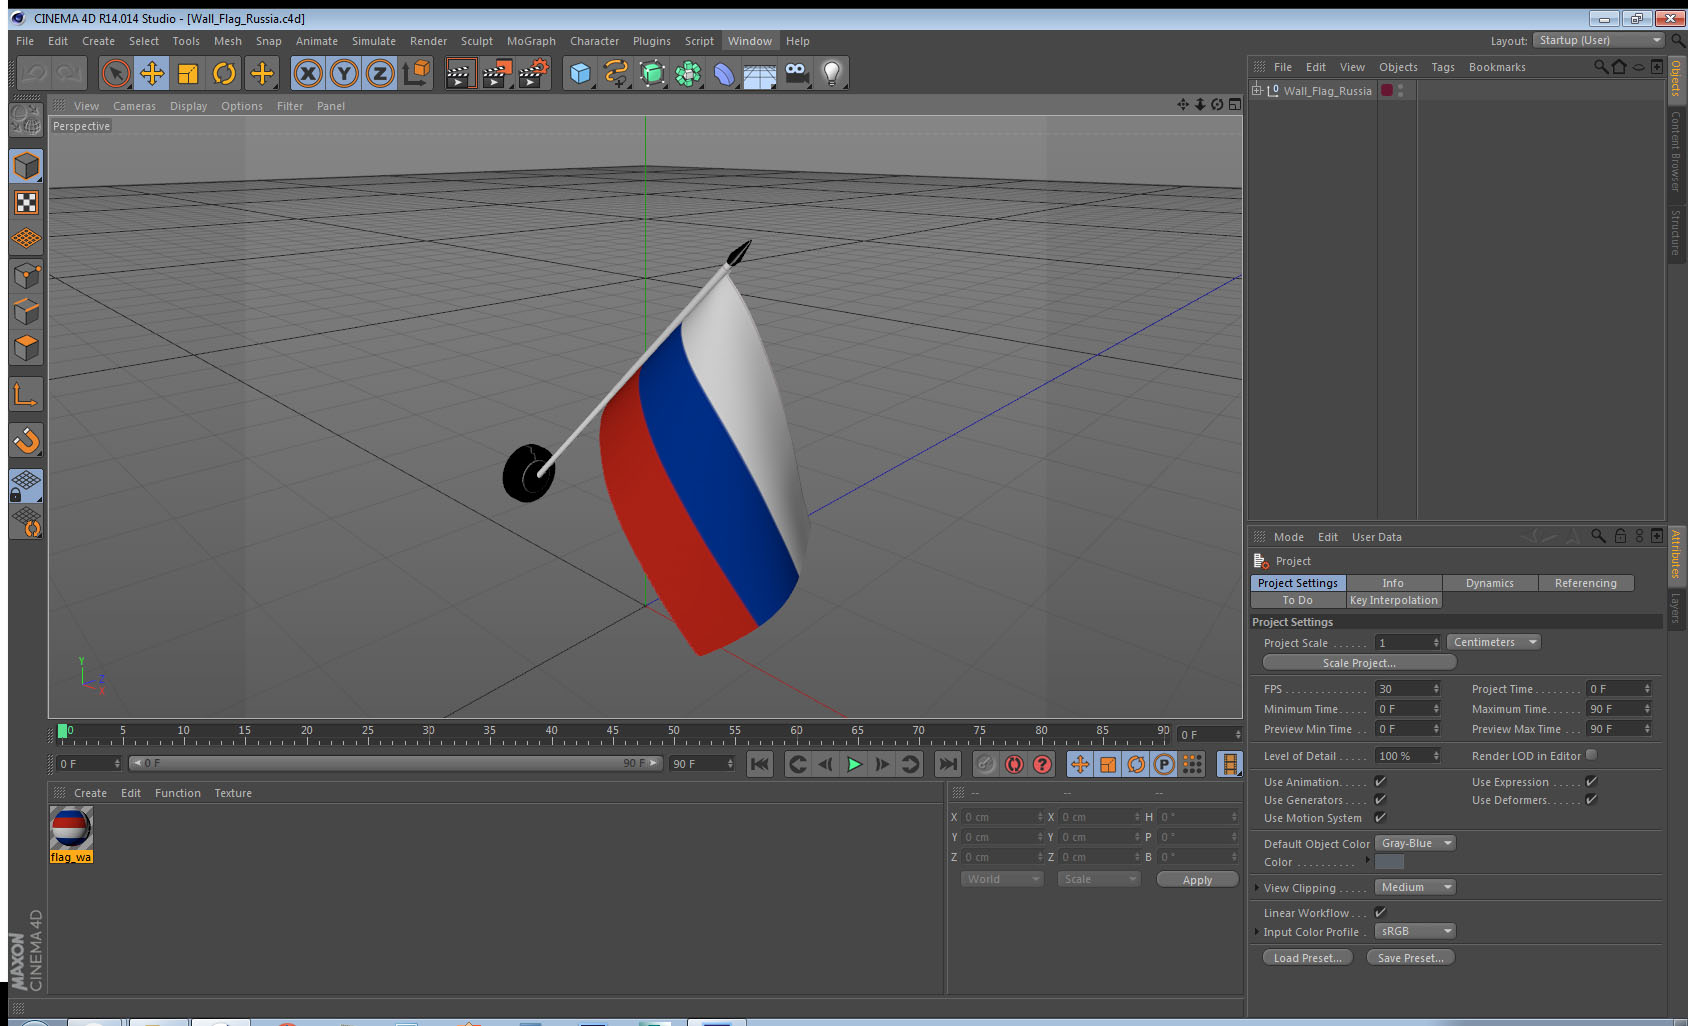Toggle the Snap magnet tool

26,440
